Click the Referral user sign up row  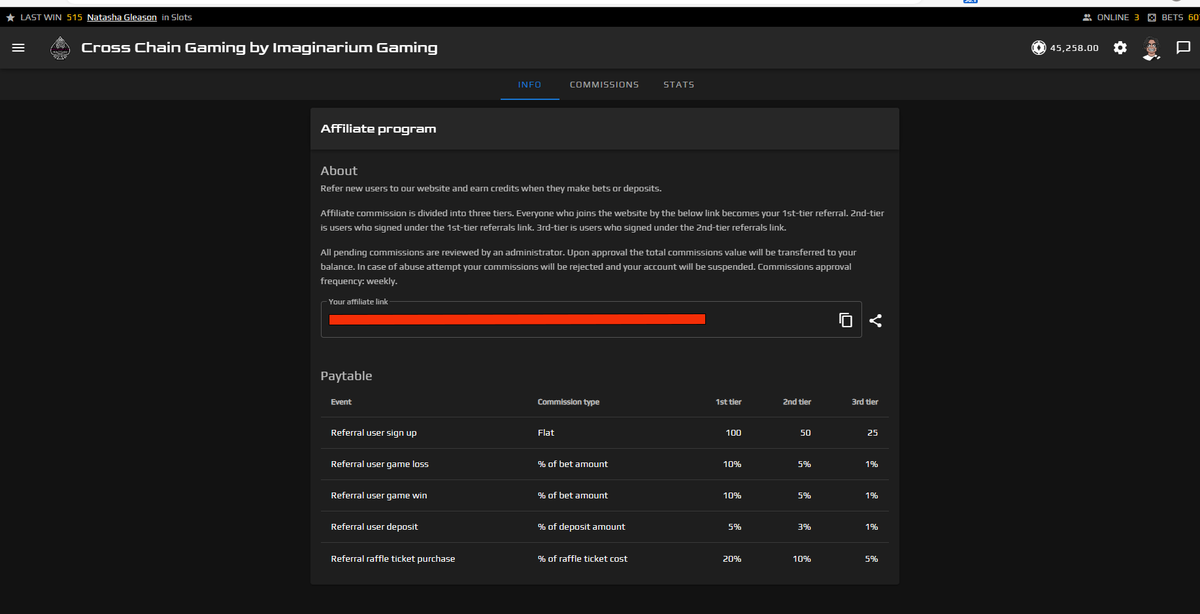click(604, 433)
